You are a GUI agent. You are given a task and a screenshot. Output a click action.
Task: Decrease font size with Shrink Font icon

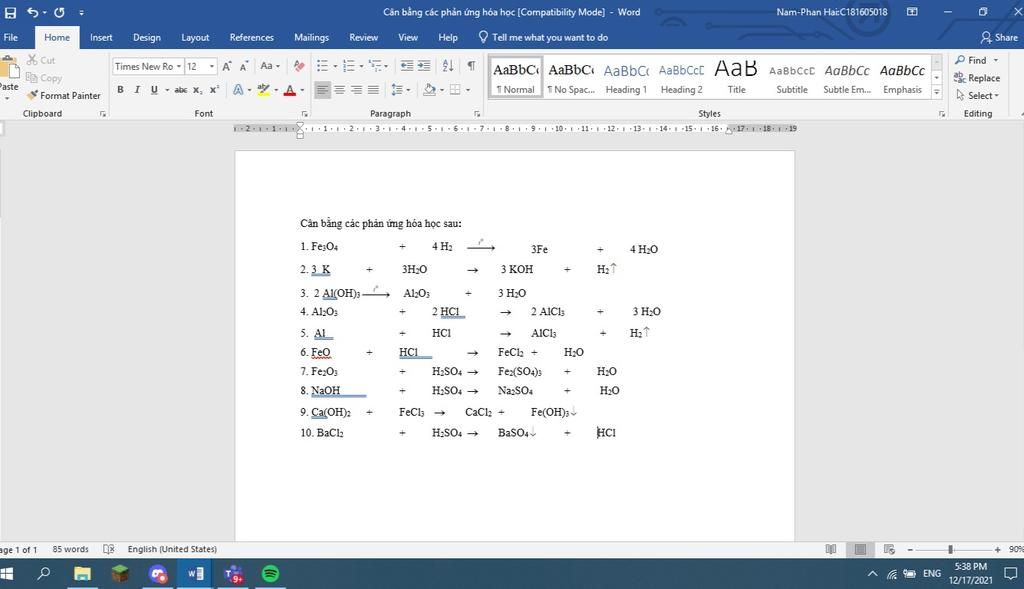[x=244, y=66]
